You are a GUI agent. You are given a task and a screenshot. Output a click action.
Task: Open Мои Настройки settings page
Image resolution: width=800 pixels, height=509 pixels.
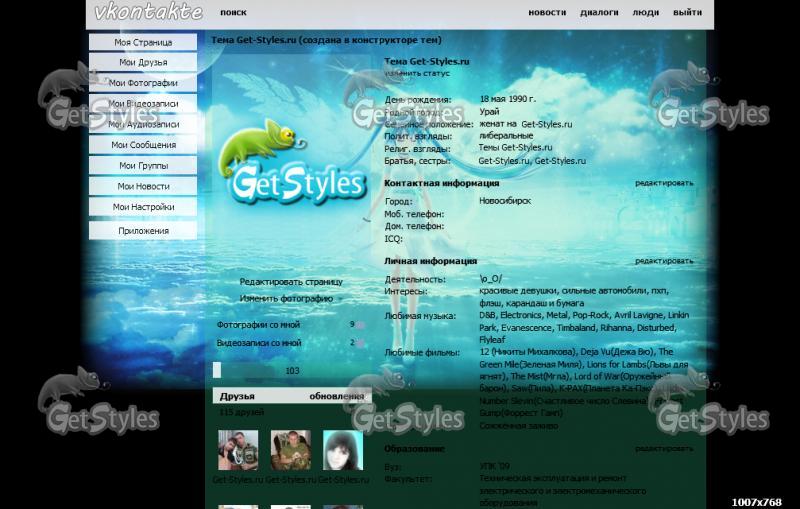tap(143, 207)
